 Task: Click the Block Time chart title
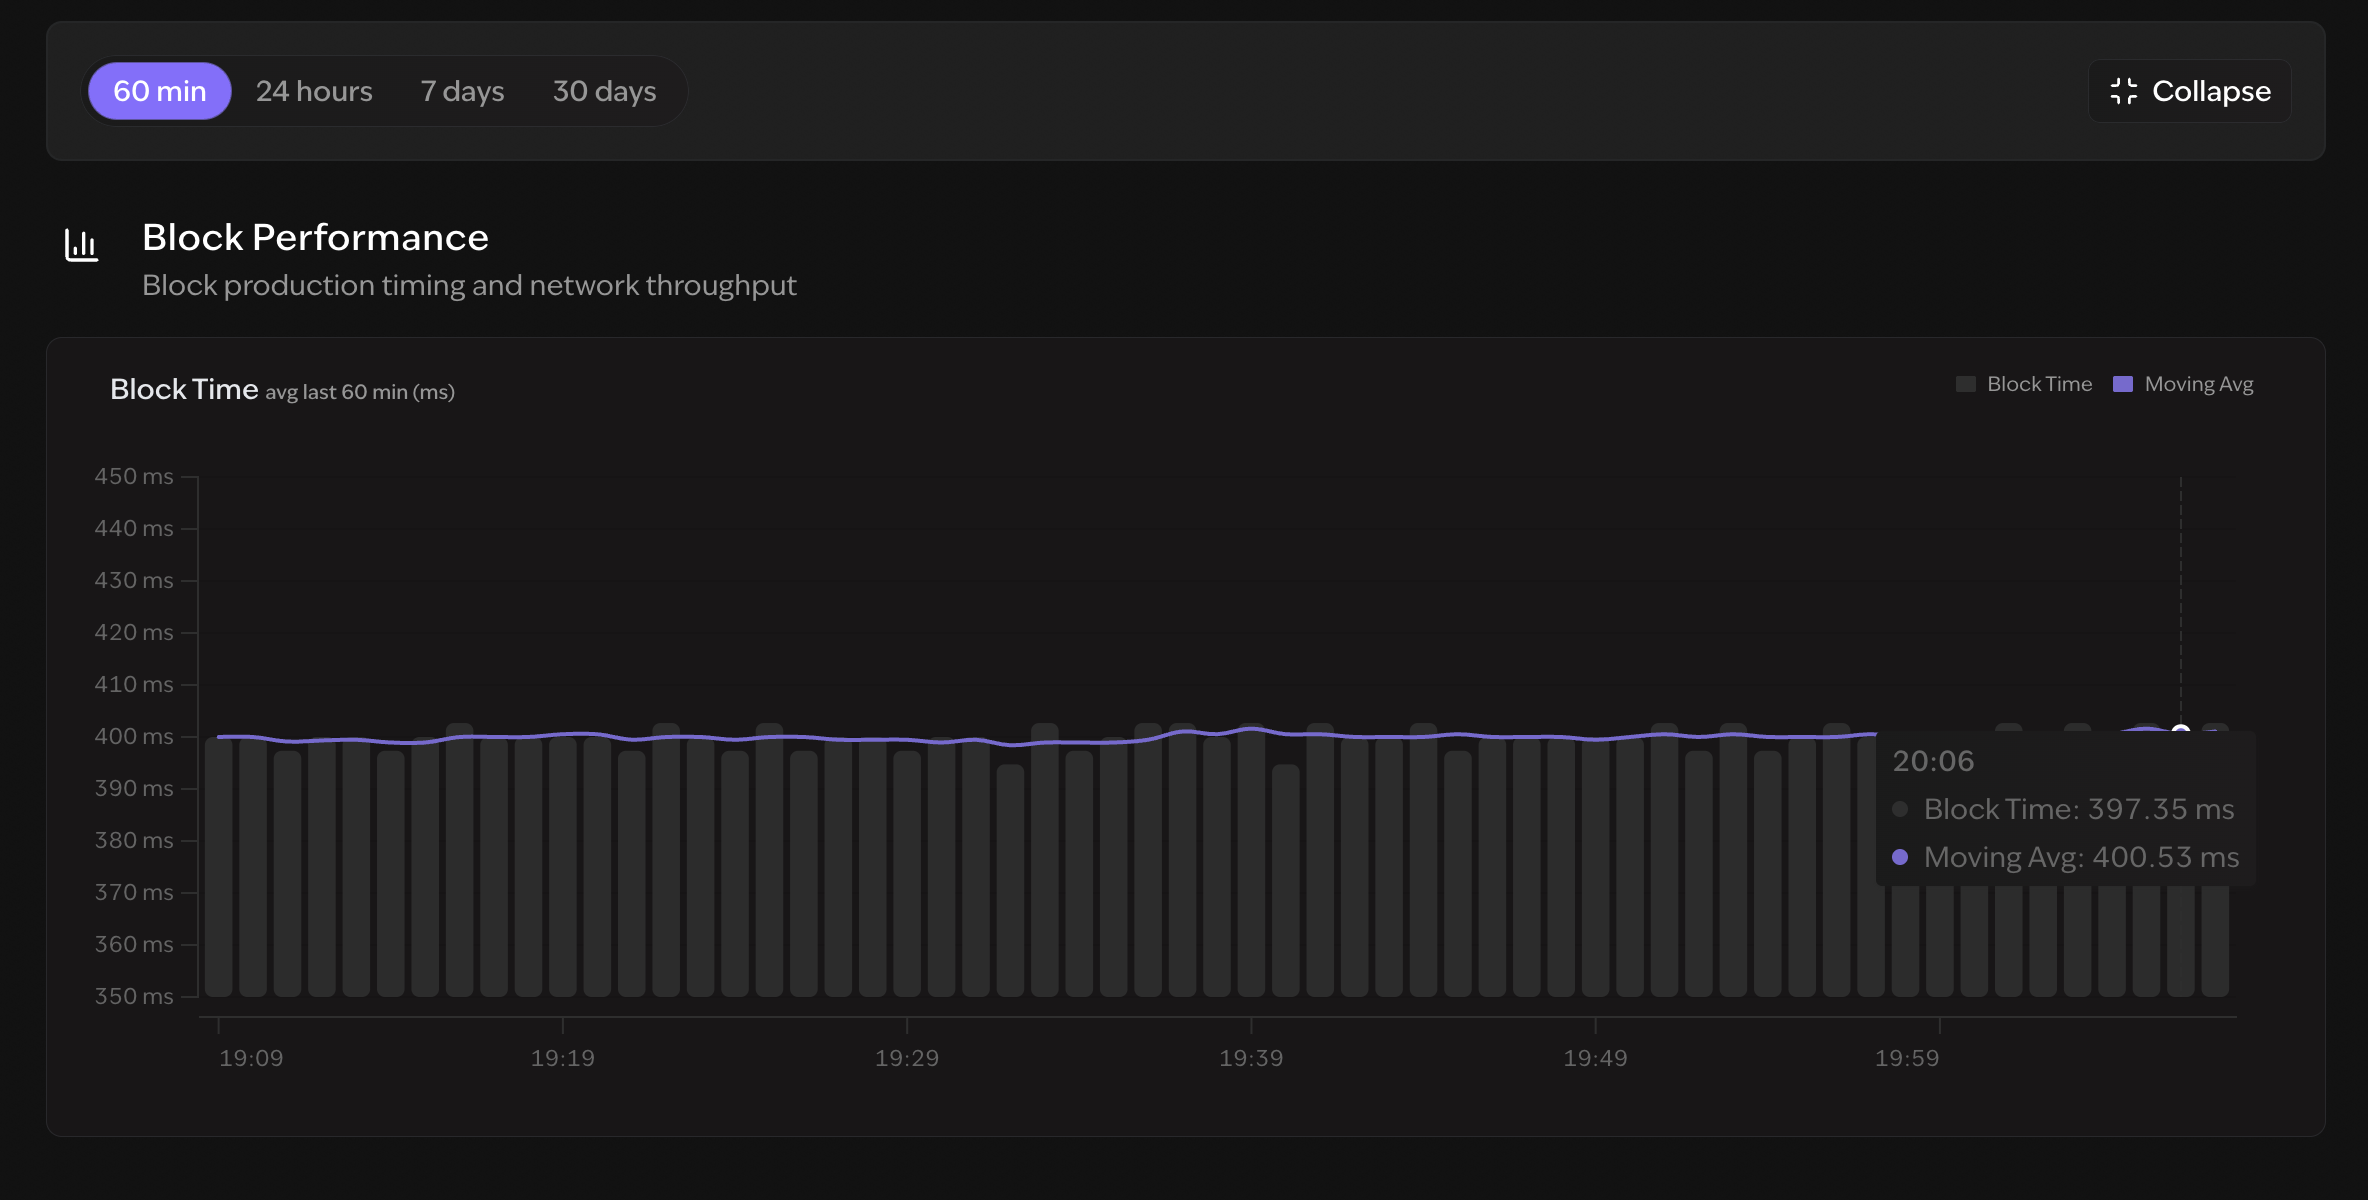184,389
